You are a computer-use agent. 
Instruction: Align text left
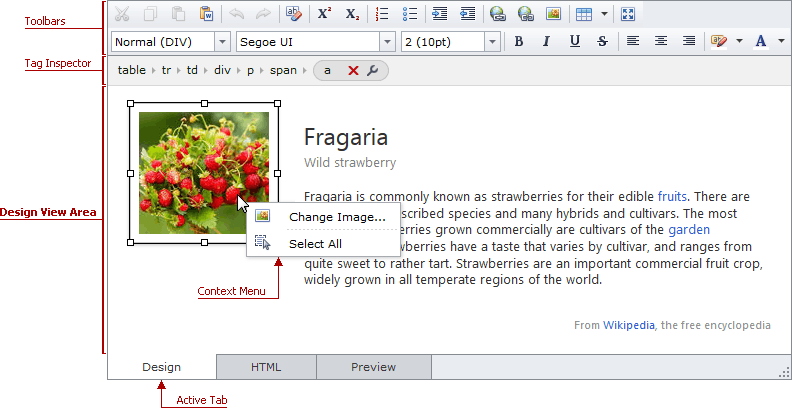pyautogui.click(x=632, y=41)
